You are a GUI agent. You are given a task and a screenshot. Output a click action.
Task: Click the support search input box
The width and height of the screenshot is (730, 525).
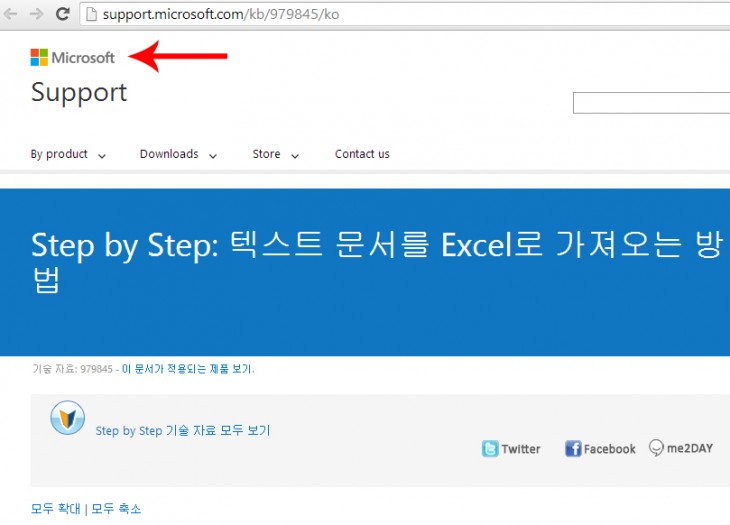651,103
